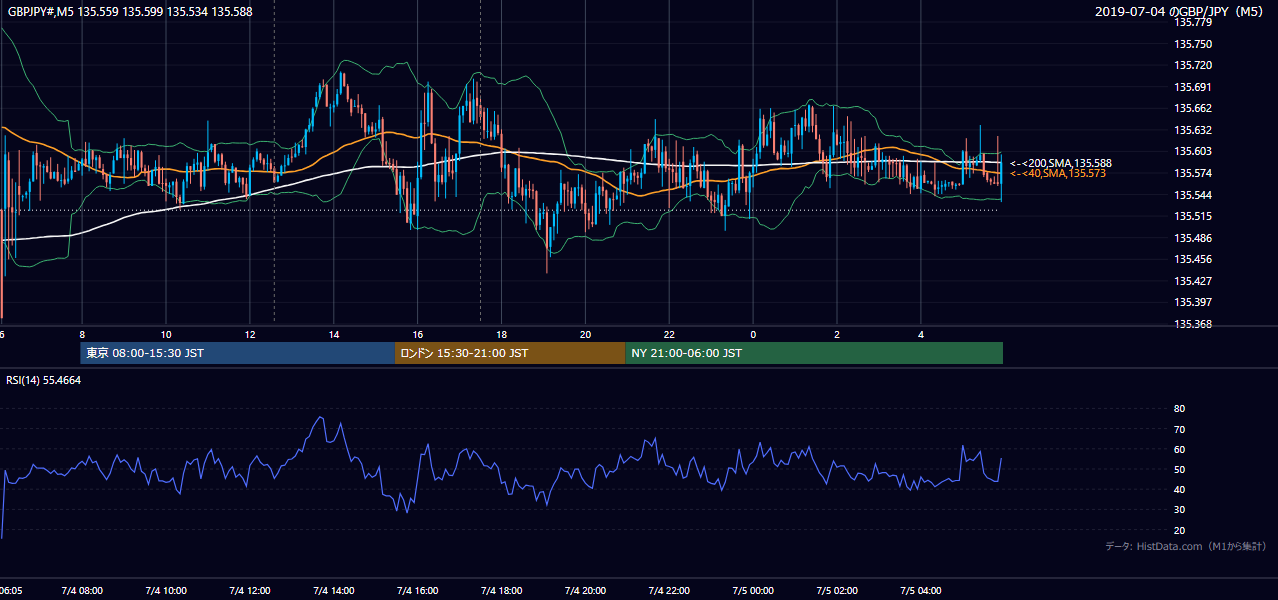Click price axis value 135.486
Image resolution: width=1278 pixels, height=600 pixels.
(x=1193, y=238)
